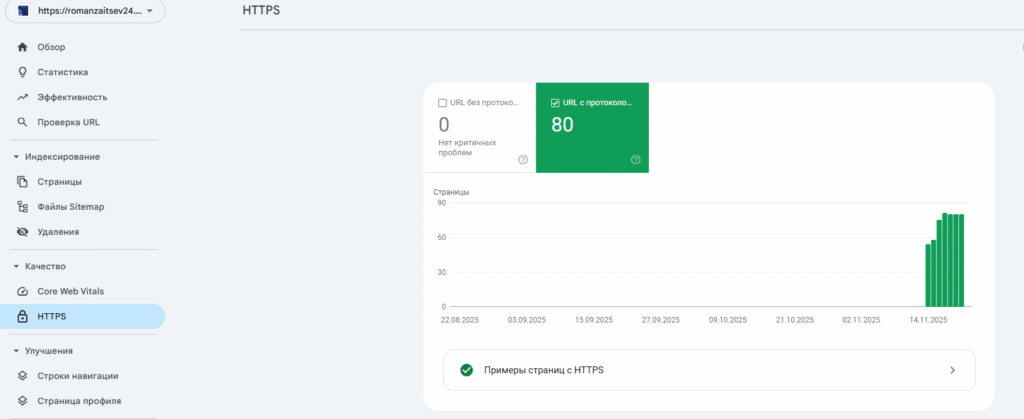Click the help icon in green HTTPS card
This screenshot has width=1024, height=419.
[x=635, y=160]
